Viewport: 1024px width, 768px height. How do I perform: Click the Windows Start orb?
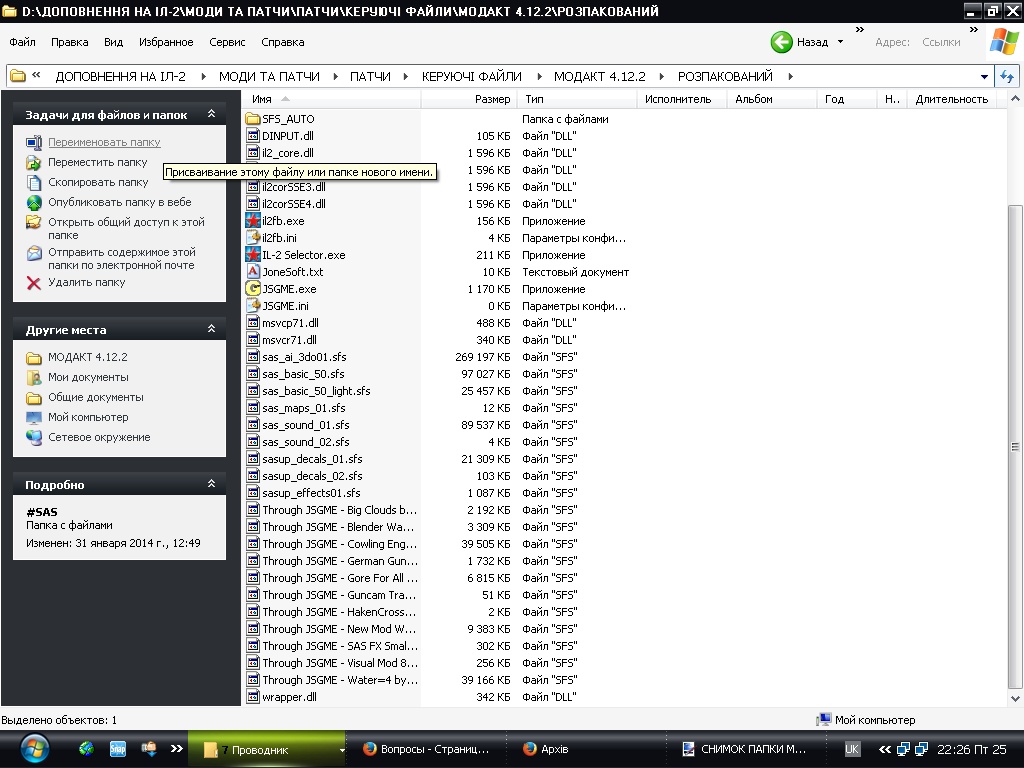click(x=34, y=749)
